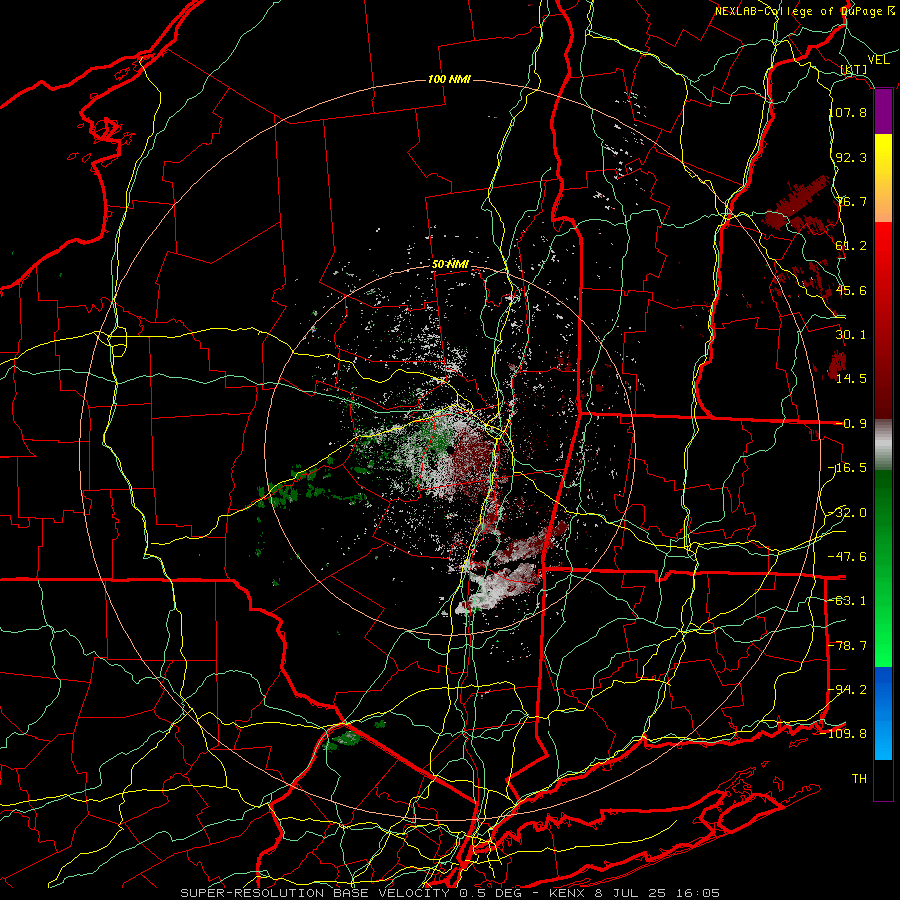The image size is (900, 900).
Task: Click the 92.3 velocity scale value
Action: (851, 157)
